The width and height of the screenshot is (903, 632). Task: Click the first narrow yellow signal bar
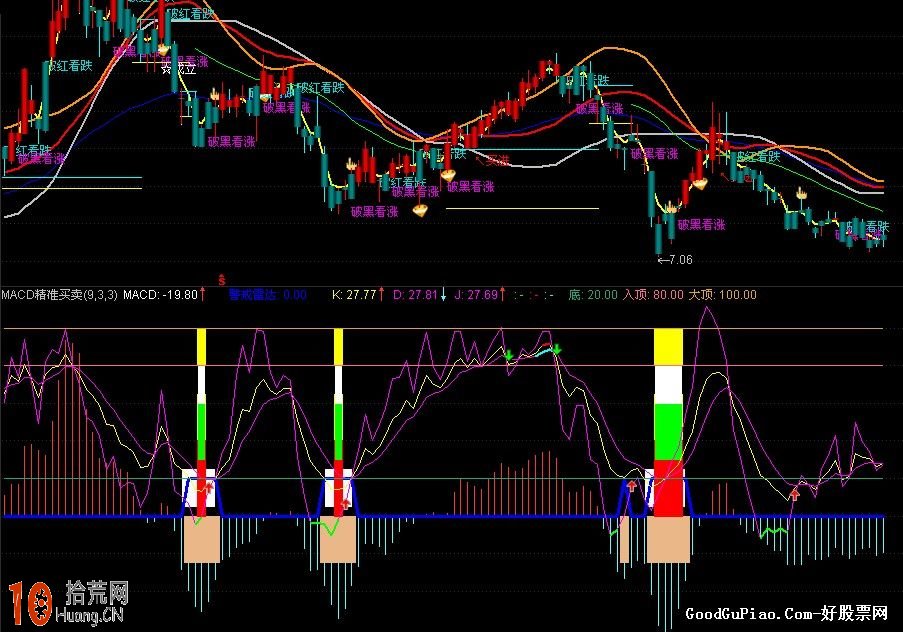(201, 347)
